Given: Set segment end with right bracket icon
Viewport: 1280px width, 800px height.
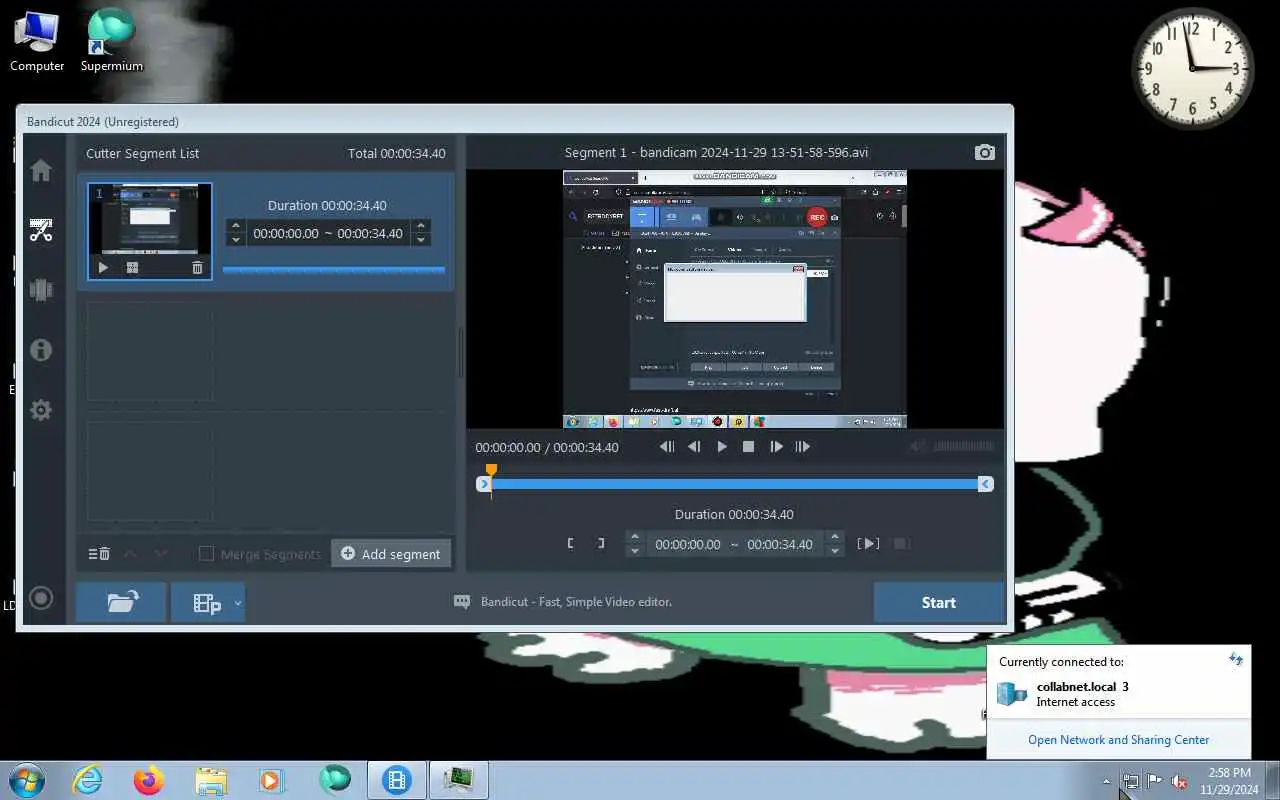Looking at the screenshot, I should [x=601, y=543].
